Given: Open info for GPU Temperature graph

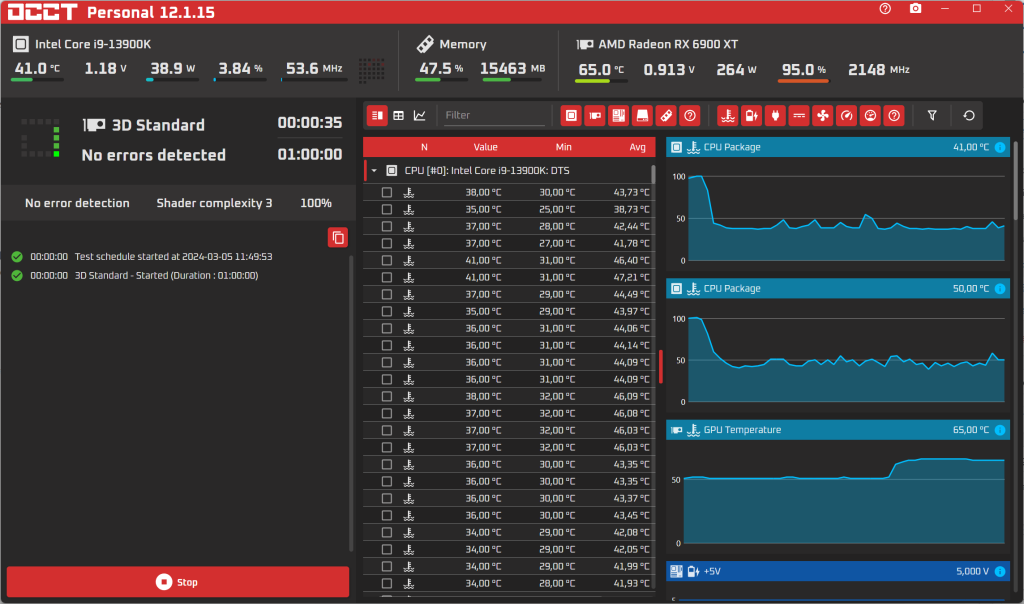Looking at the screenshot, I should (x=1000, y=430).
